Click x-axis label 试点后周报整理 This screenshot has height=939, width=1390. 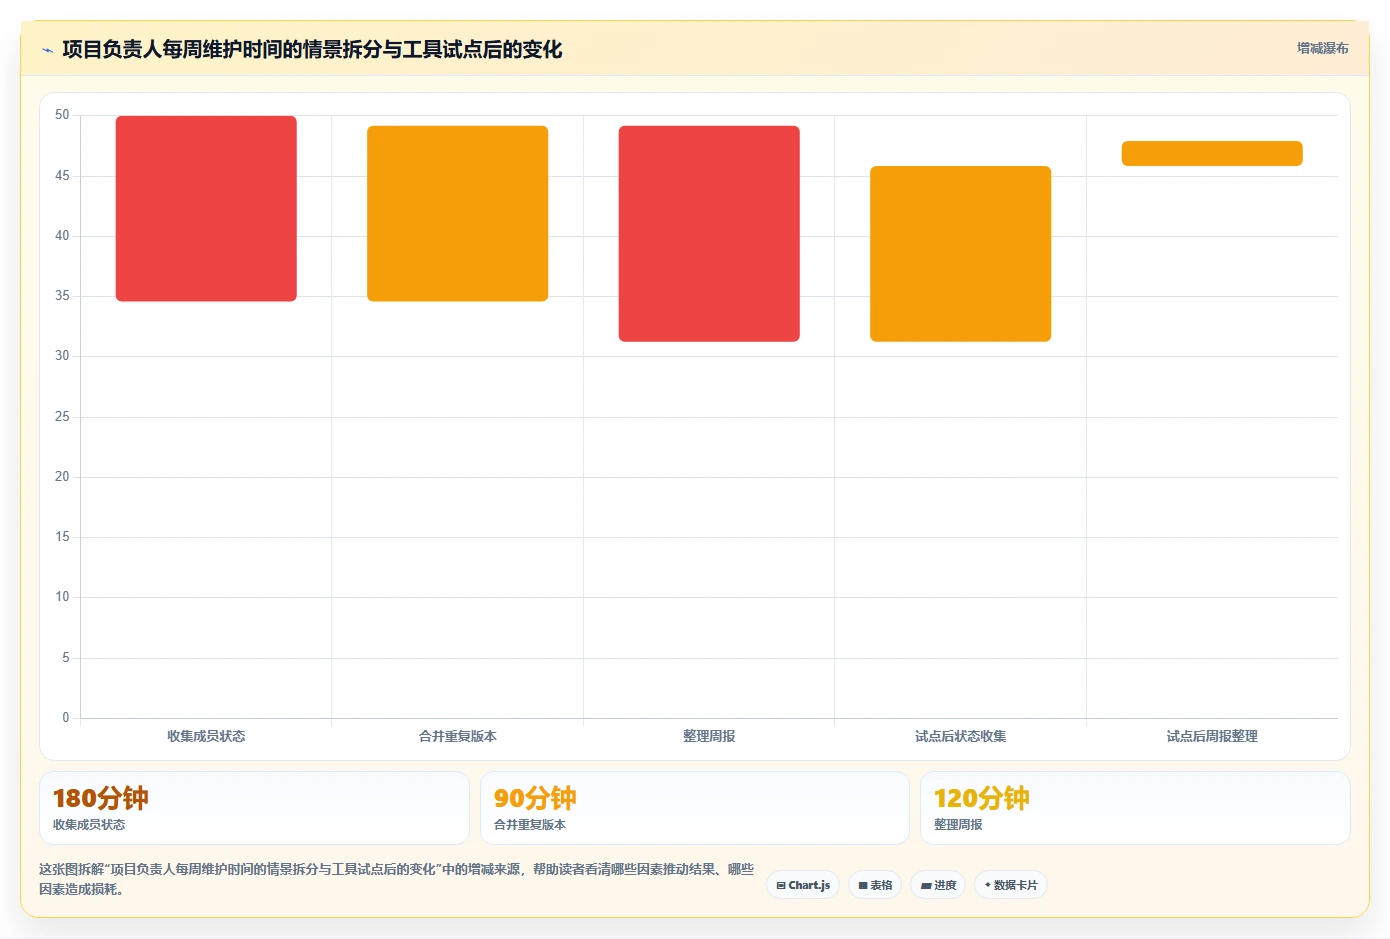(1212, 736)
